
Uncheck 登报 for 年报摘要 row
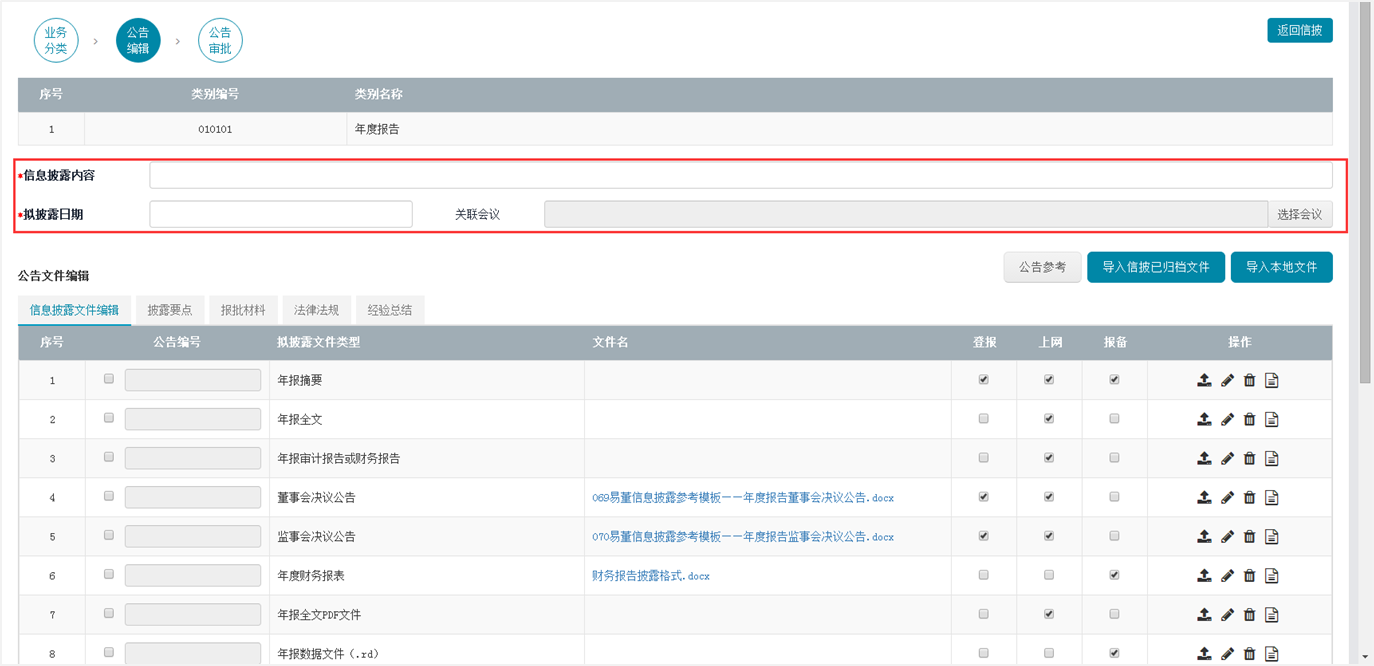coord(984,379)
